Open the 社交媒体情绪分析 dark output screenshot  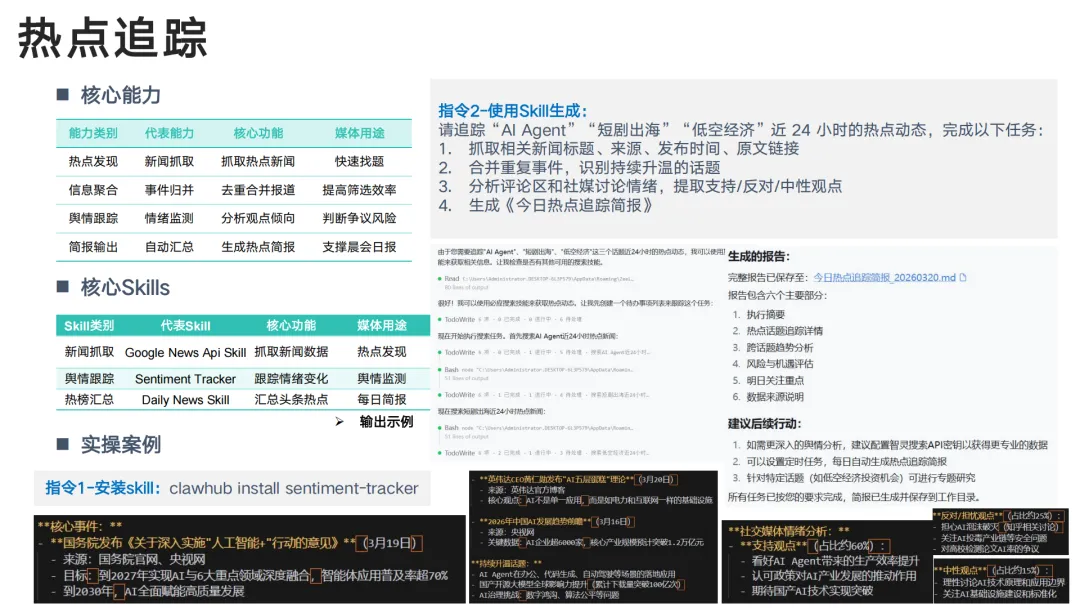point(827,562)
